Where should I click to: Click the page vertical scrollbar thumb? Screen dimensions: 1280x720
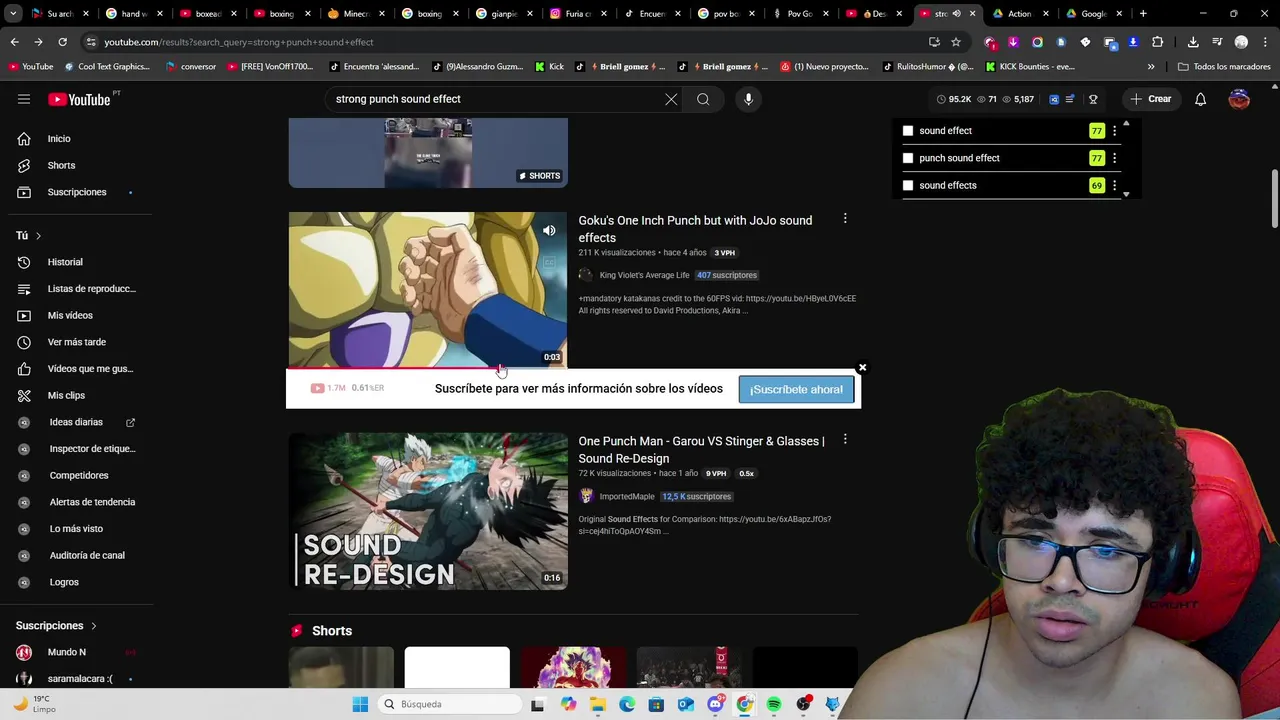pyautogui.click(x=1274, y=198)
